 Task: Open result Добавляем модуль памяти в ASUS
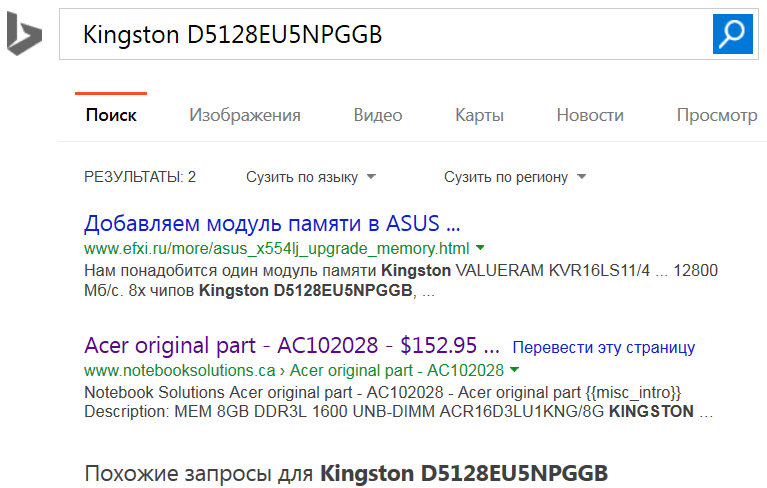tap(272, 222)
